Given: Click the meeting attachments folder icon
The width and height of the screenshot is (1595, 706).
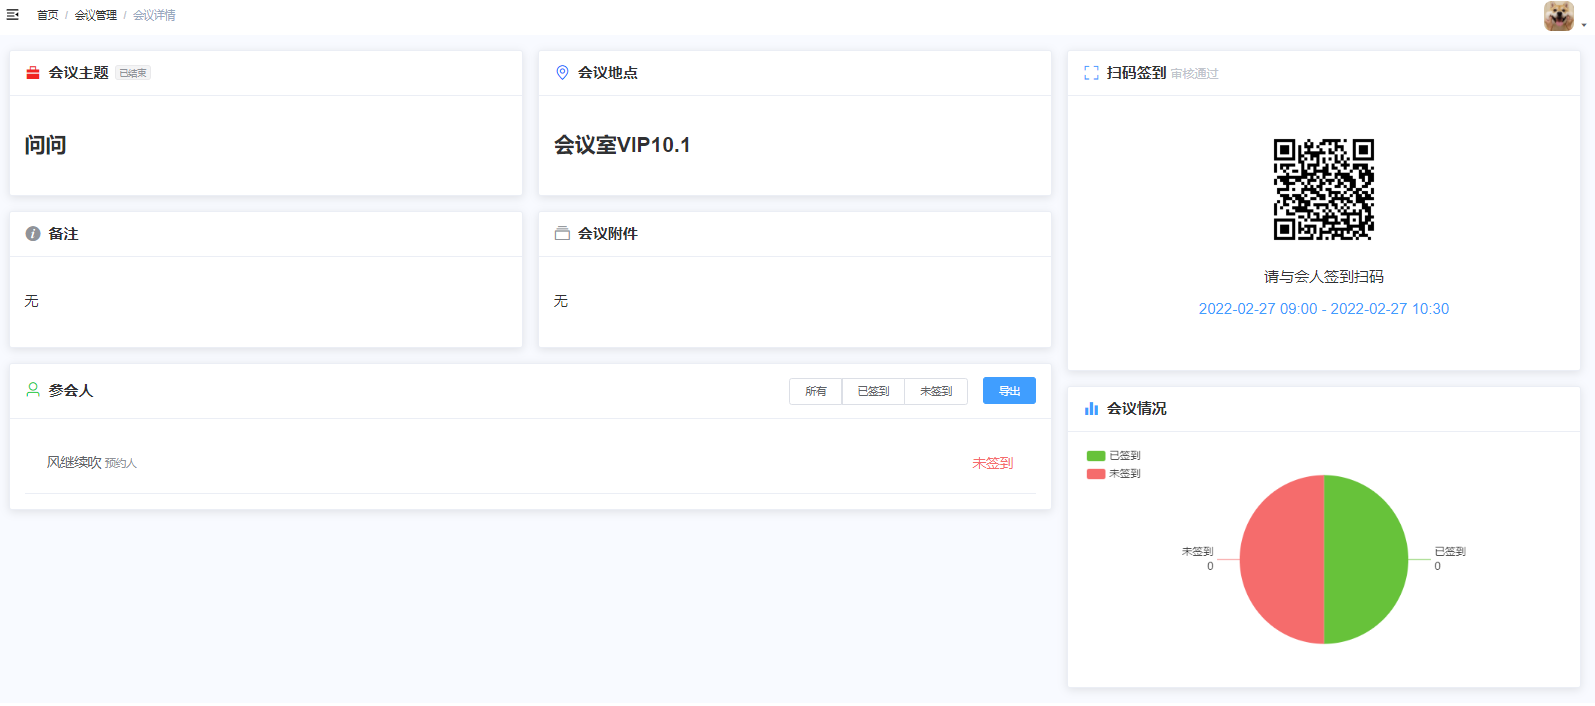Looking at the screenshot, I should point(562,234).
